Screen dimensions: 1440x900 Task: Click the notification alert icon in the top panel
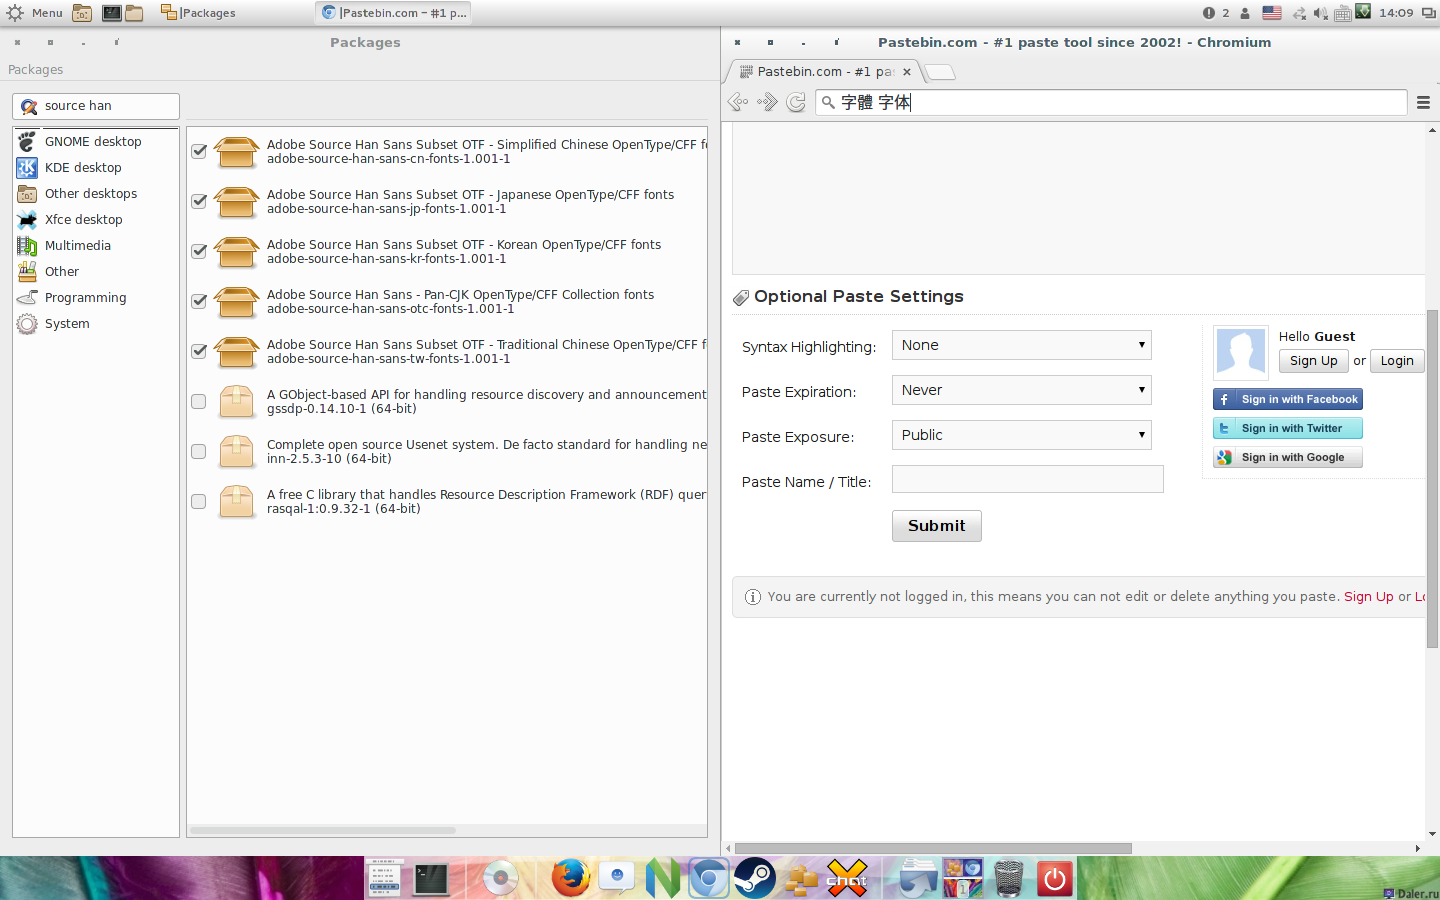click(1209, 13)
